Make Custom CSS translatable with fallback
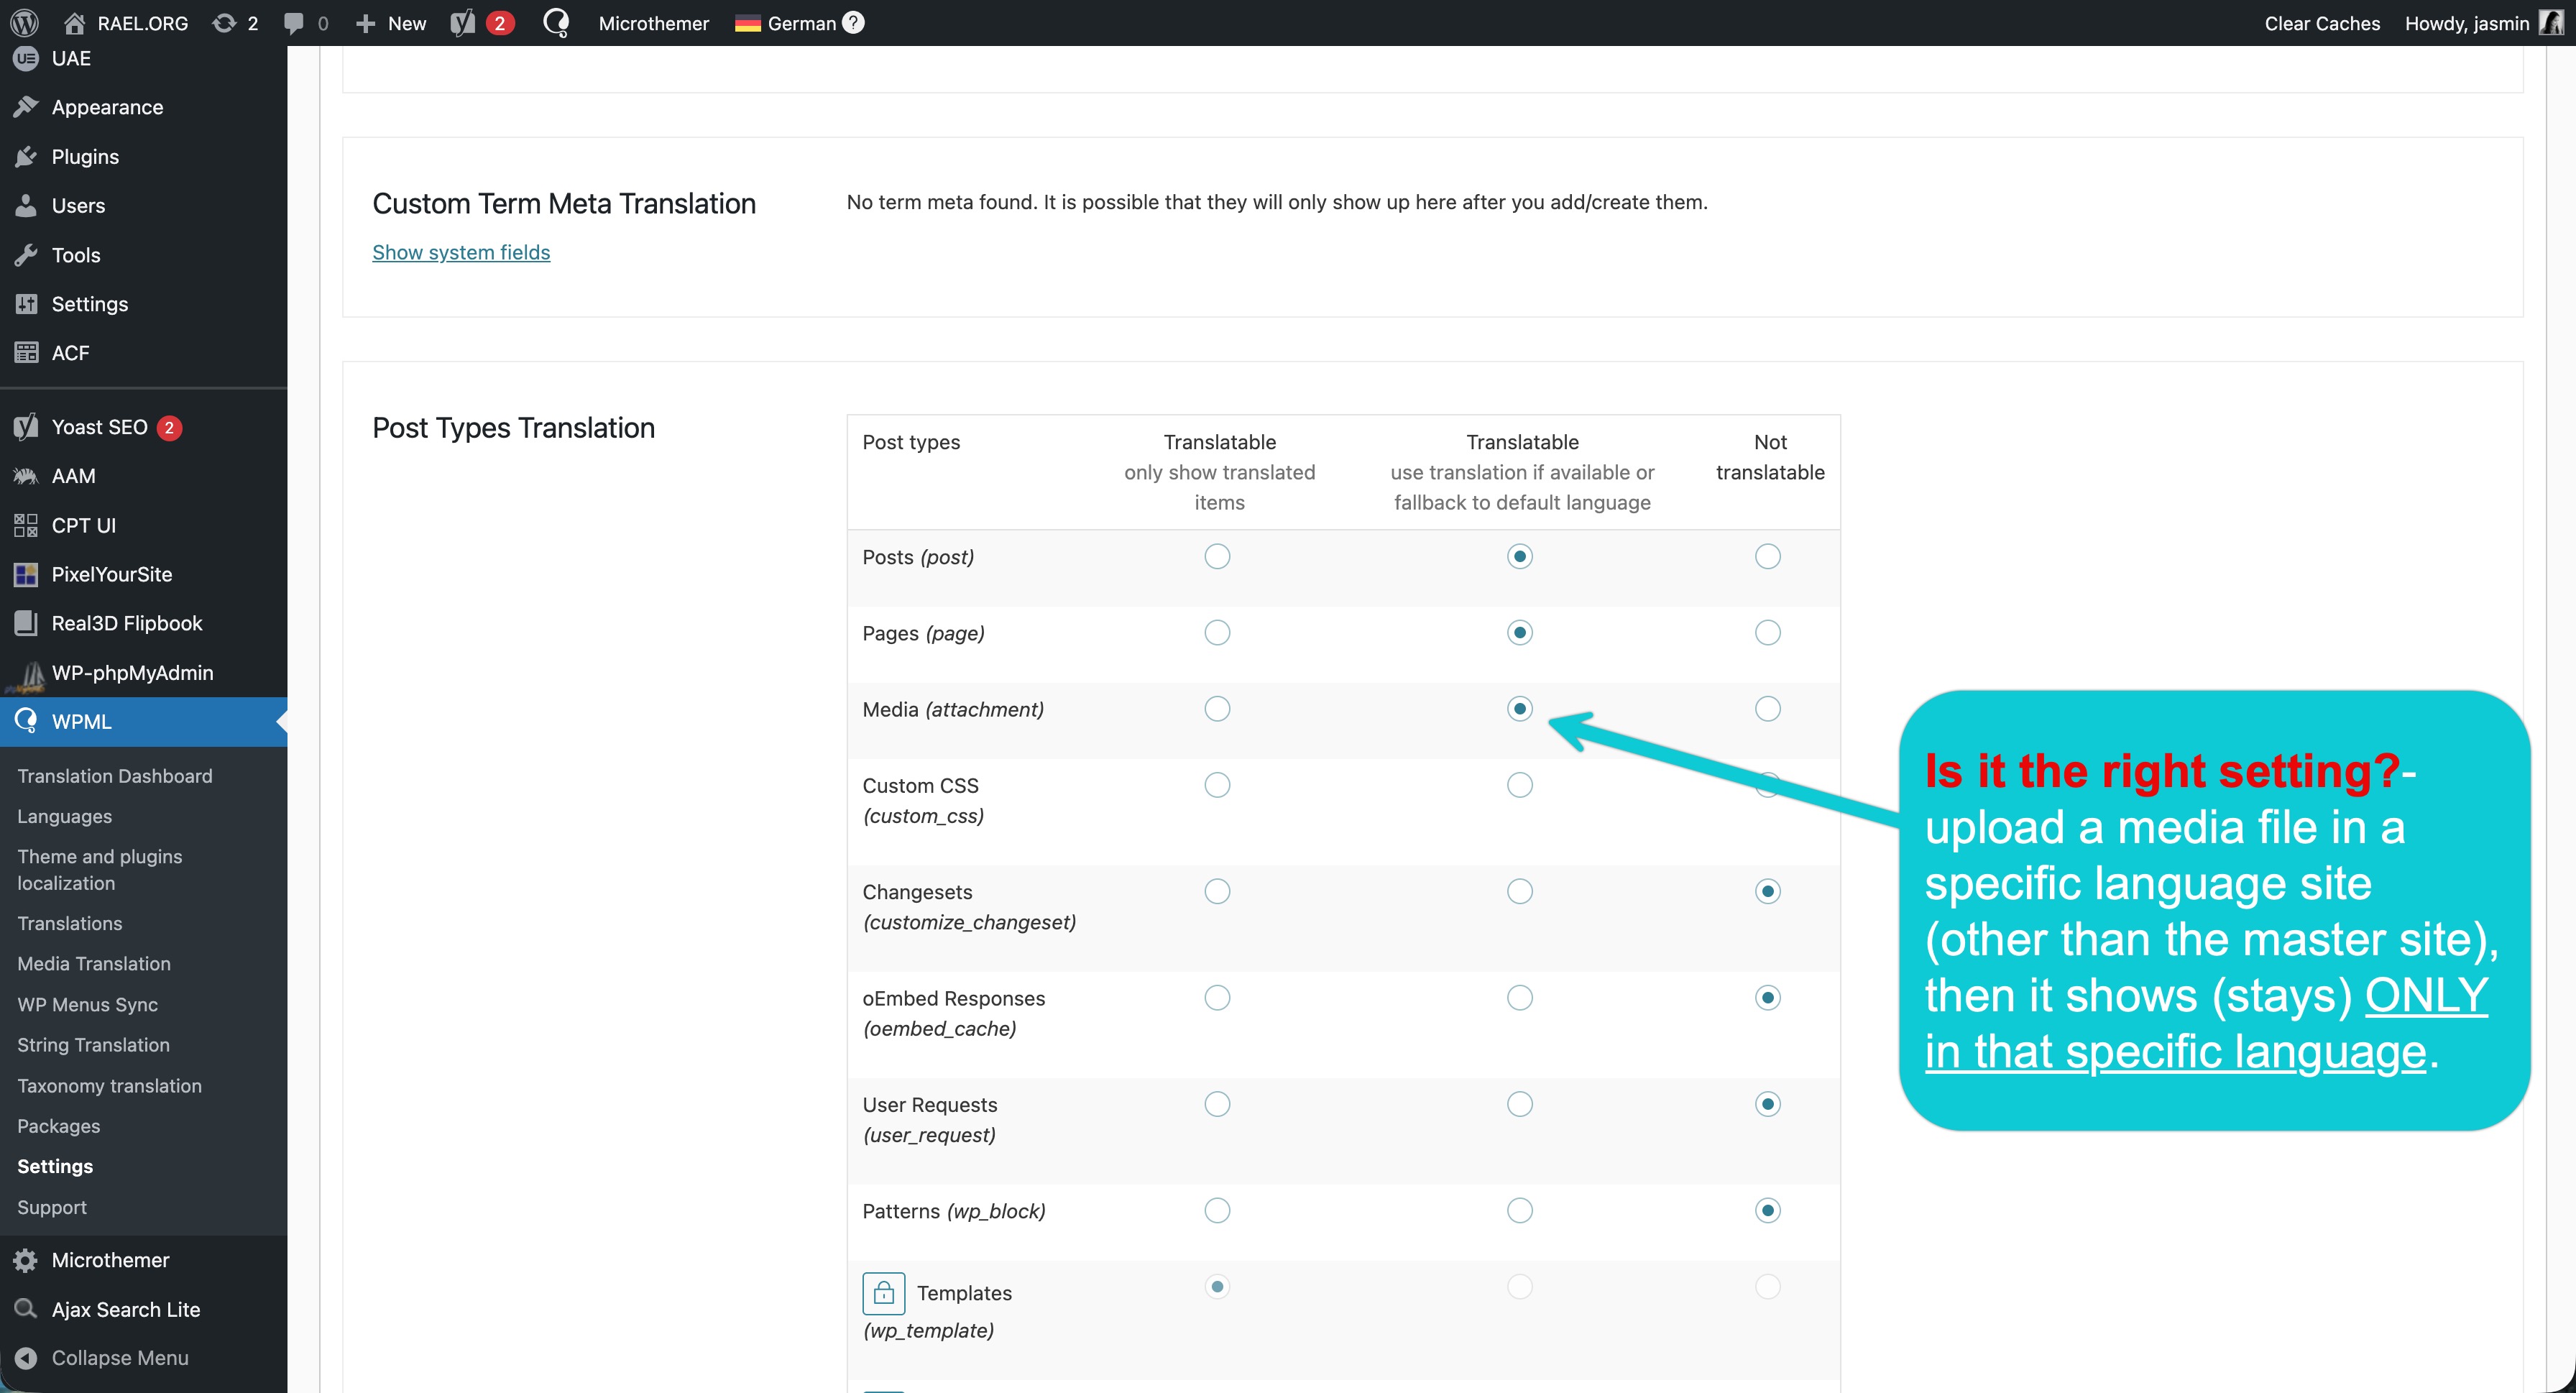 (1519, 785)
